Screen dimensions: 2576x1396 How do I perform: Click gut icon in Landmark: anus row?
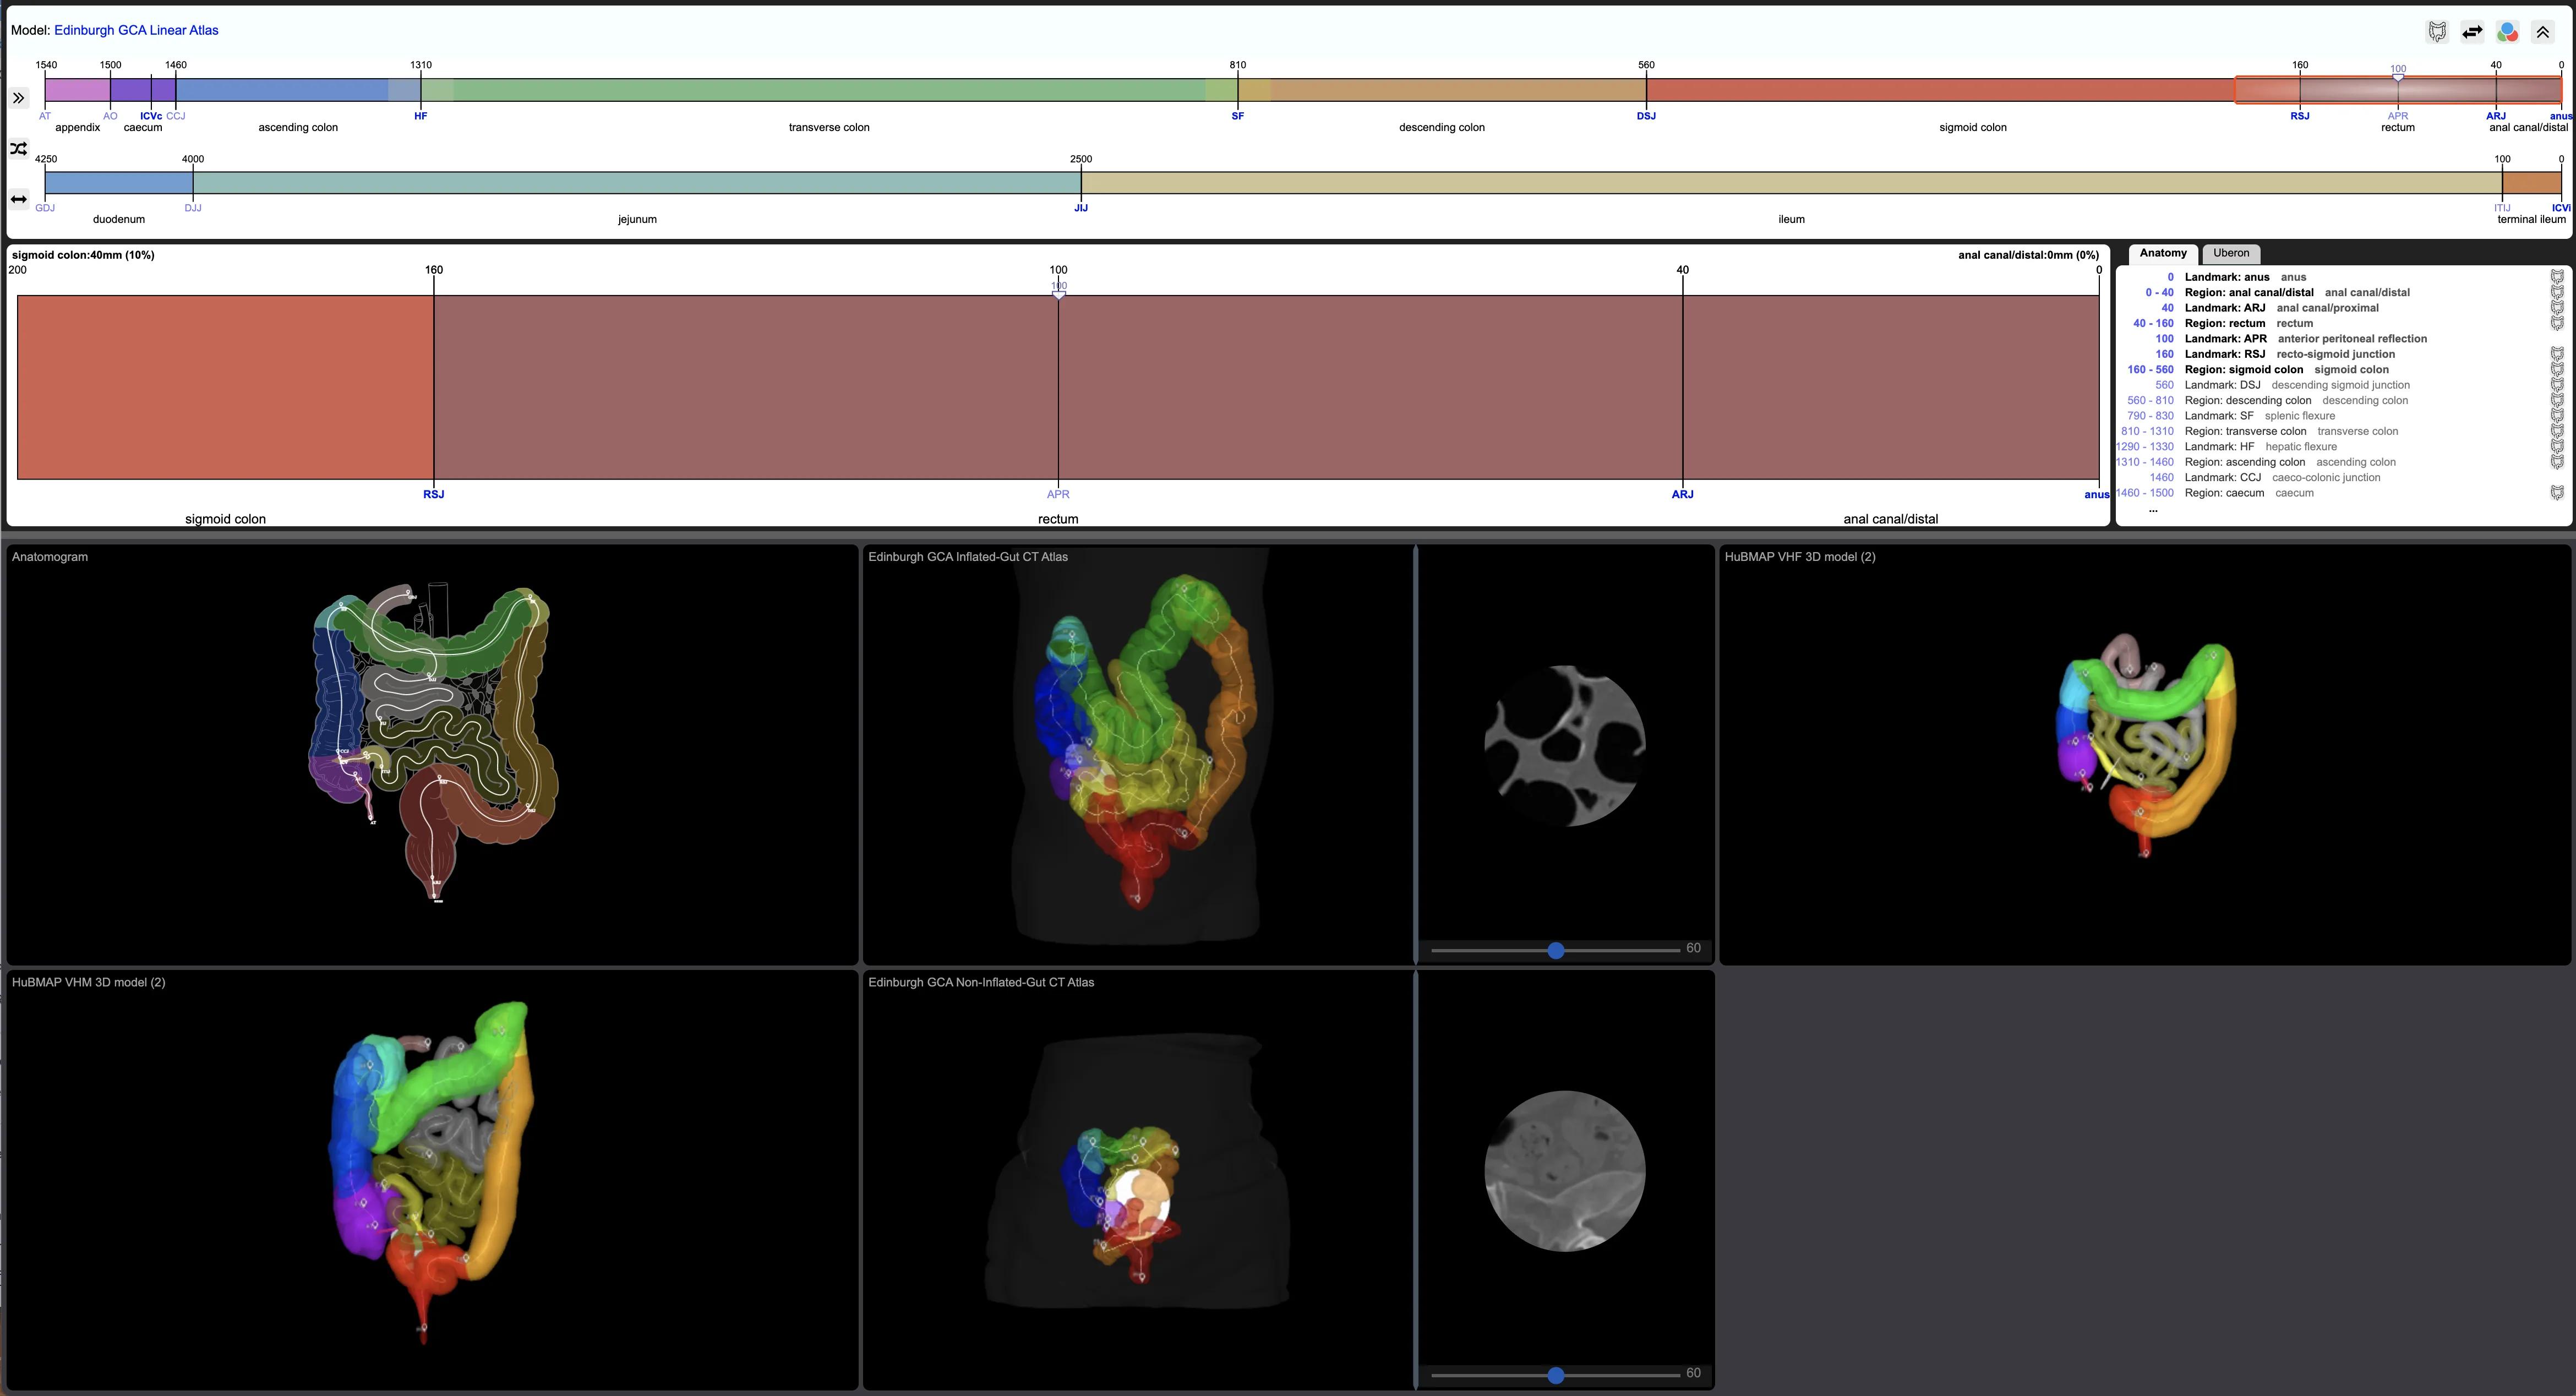[x=2557, y=277]
